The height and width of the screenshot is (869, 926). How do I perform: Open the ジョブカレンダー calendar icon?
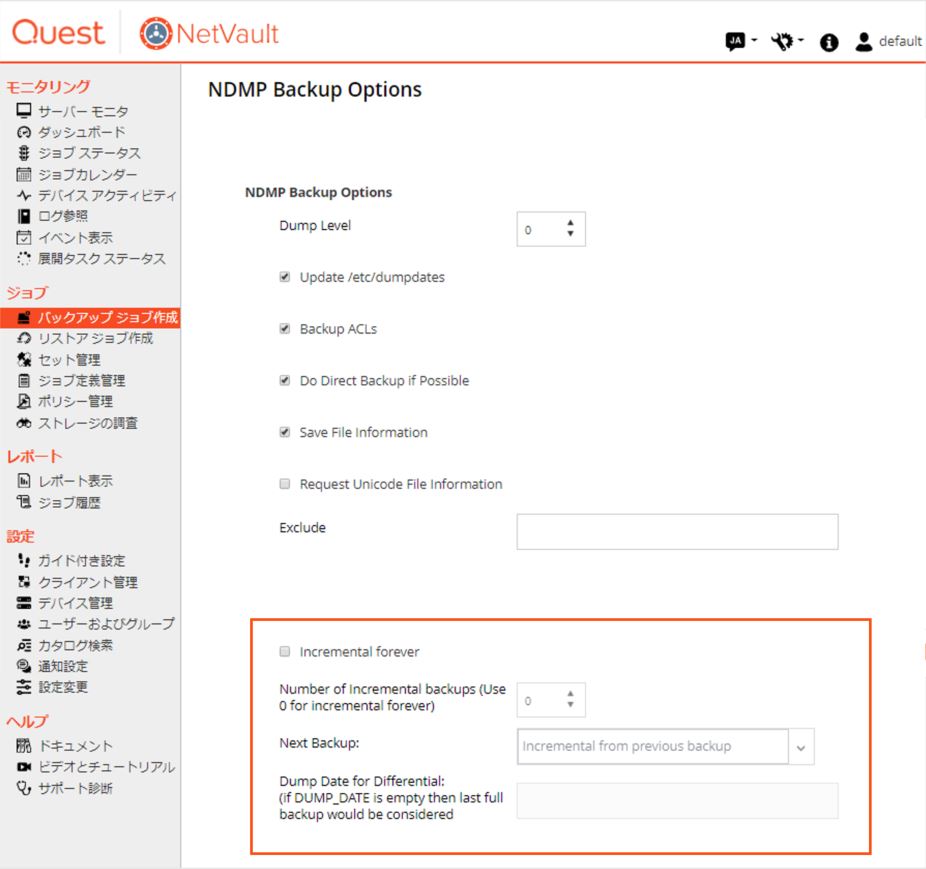24,174
